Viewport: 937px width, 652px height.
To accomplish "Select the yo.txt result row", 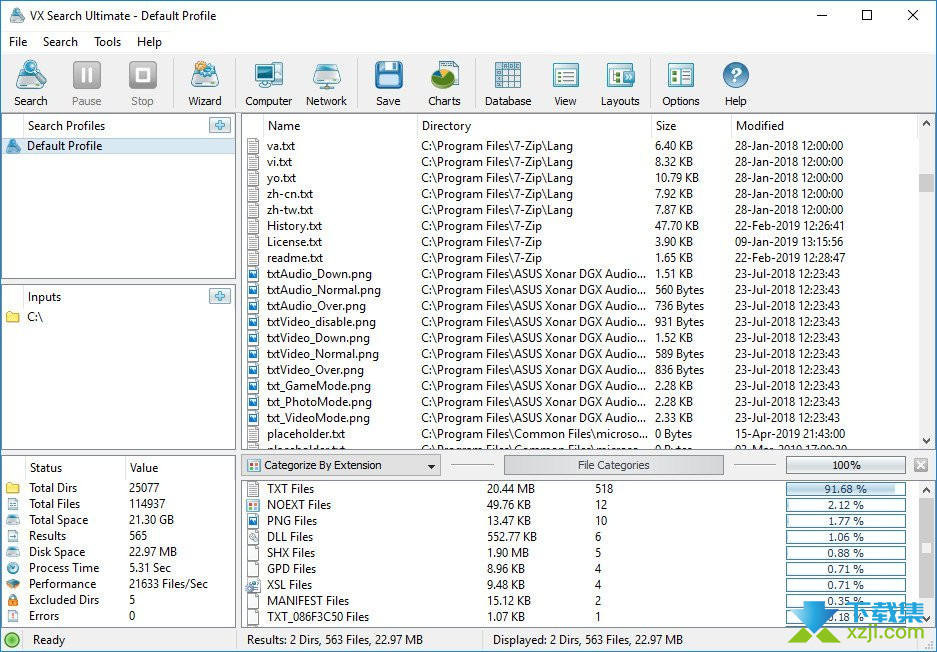I will click(580, 178).
